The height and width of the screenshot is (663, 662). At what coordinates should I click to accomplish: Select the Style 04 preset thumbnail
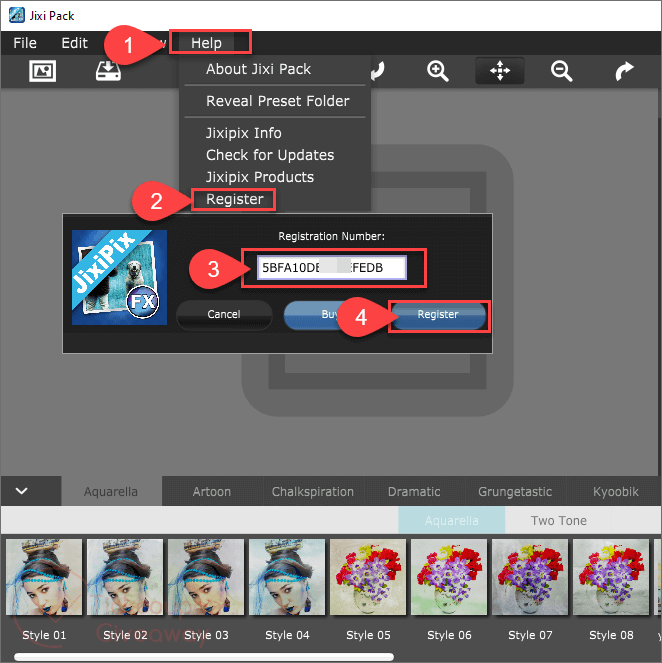click(287, 577)
